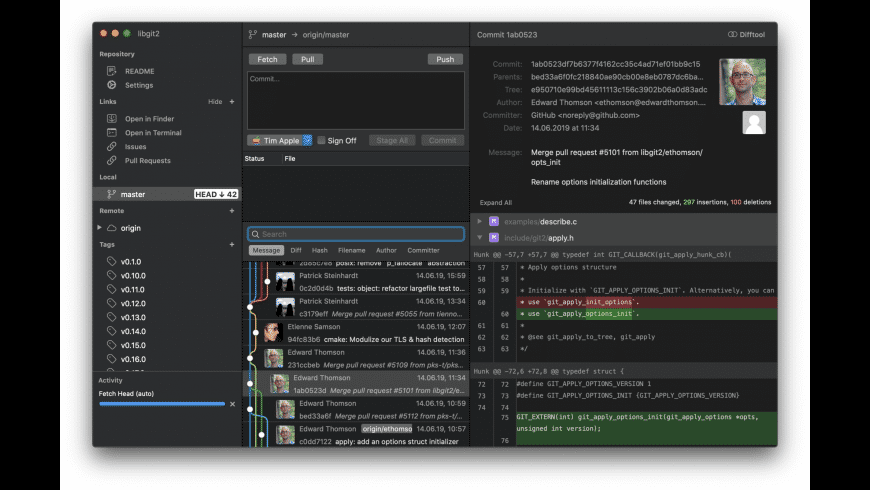The height and width of the screenshot is (490, 870).
Task: Select commit 231ccbeb Merge pull request #5109
Action: pos(356,358)
